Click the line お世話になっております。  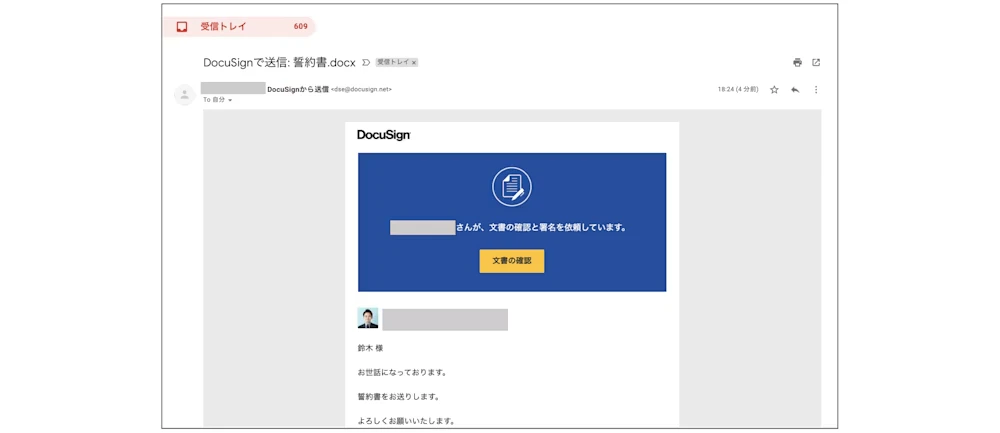pos(401,372)
